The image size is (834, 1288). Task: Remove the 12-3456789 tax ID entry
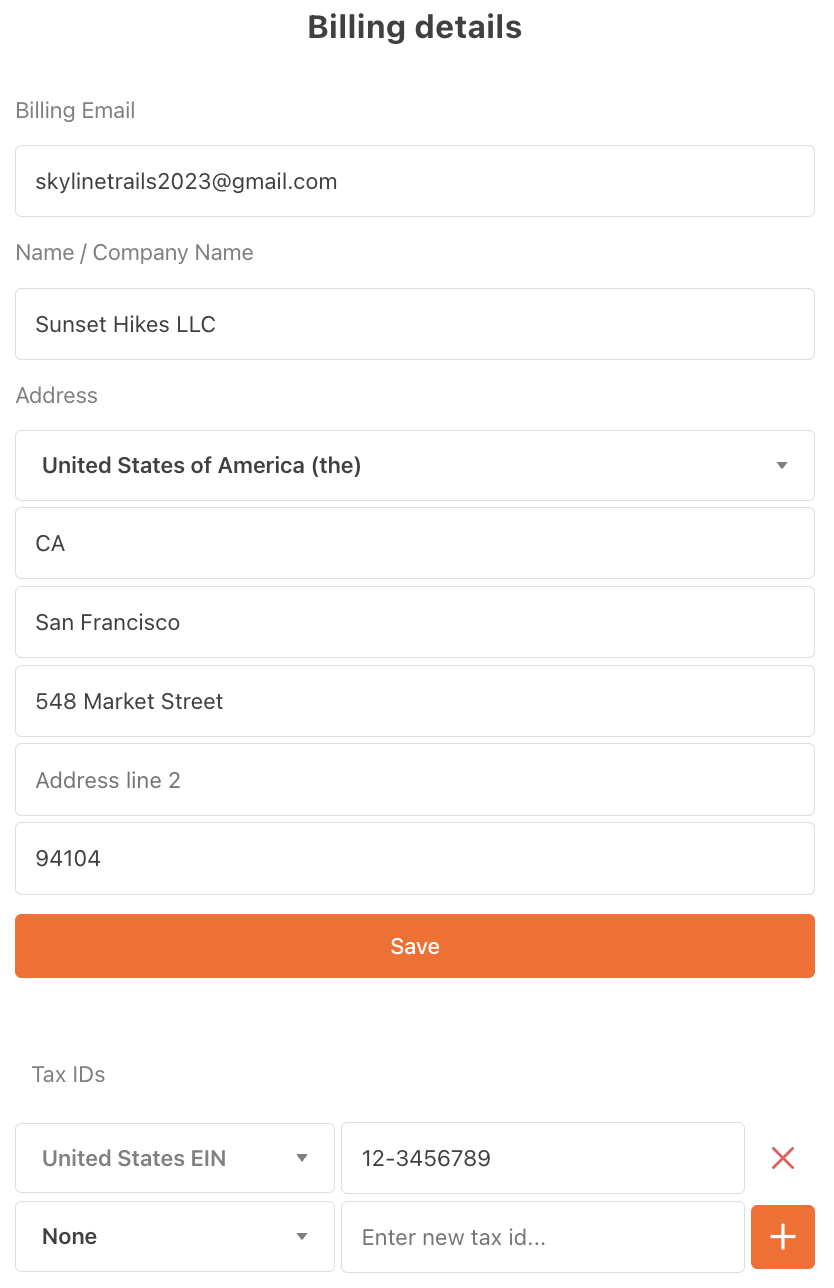[x=783, y=1157]
